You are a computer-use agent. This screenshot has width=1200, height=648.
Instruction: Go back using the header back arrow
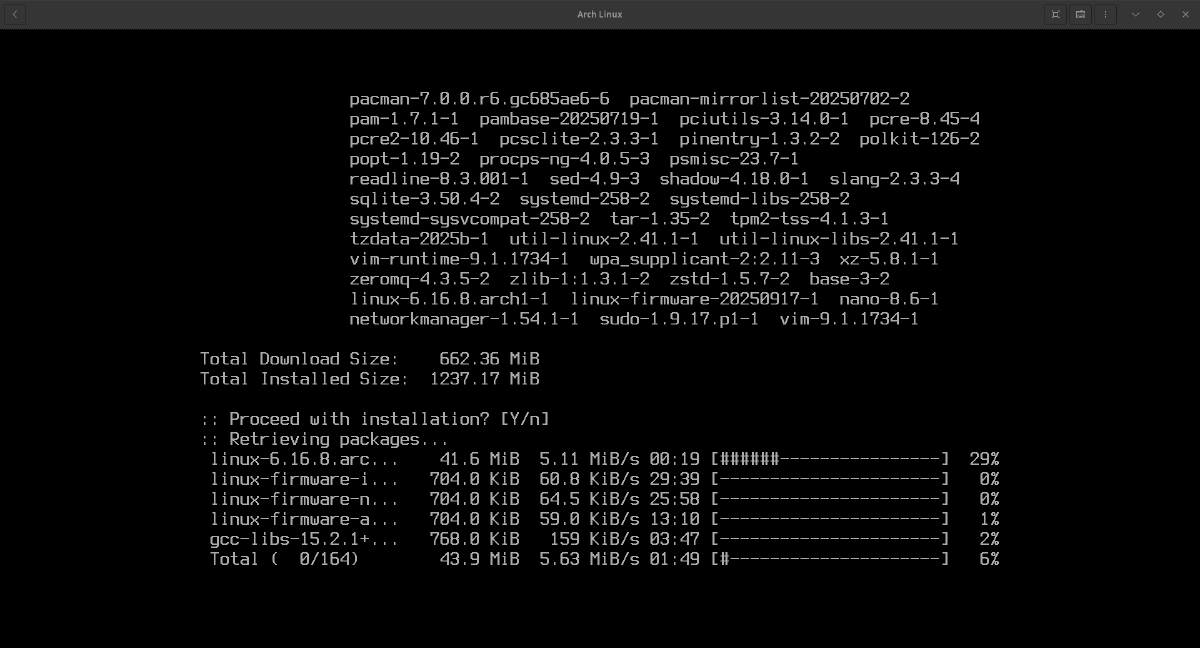click(x=15, y=14)
